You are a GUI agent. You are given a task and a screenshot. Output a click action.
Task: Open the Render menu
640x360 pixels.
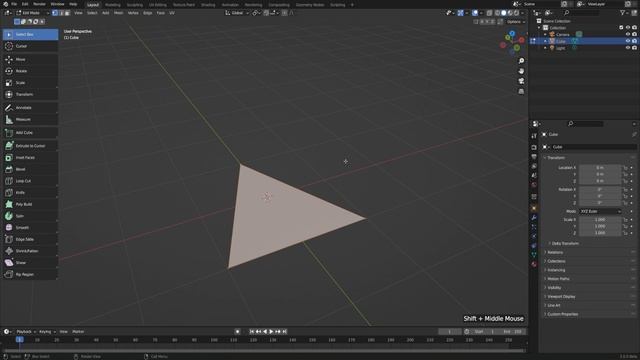point(39,4)
